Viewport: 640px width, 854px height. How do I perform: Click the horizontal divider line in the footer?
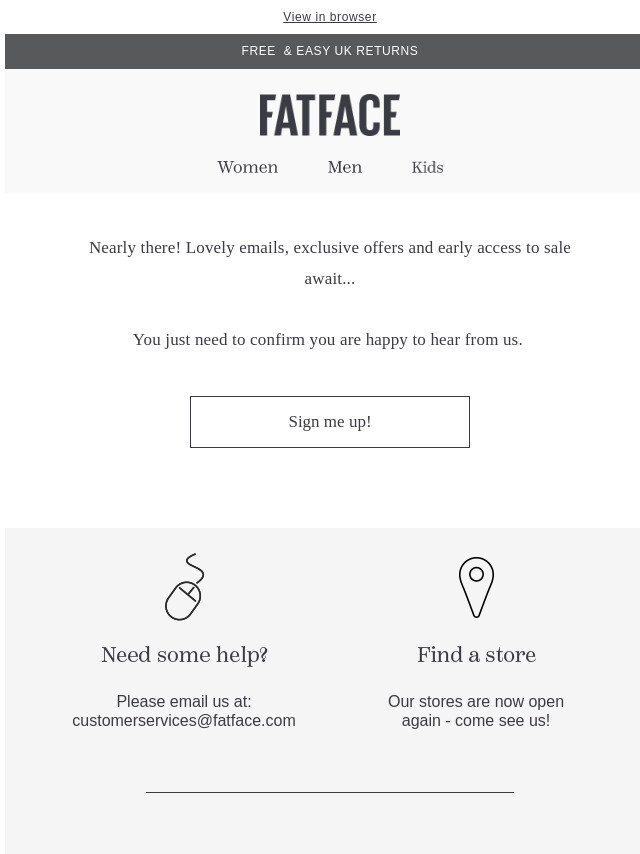click(x=330, y=792)
